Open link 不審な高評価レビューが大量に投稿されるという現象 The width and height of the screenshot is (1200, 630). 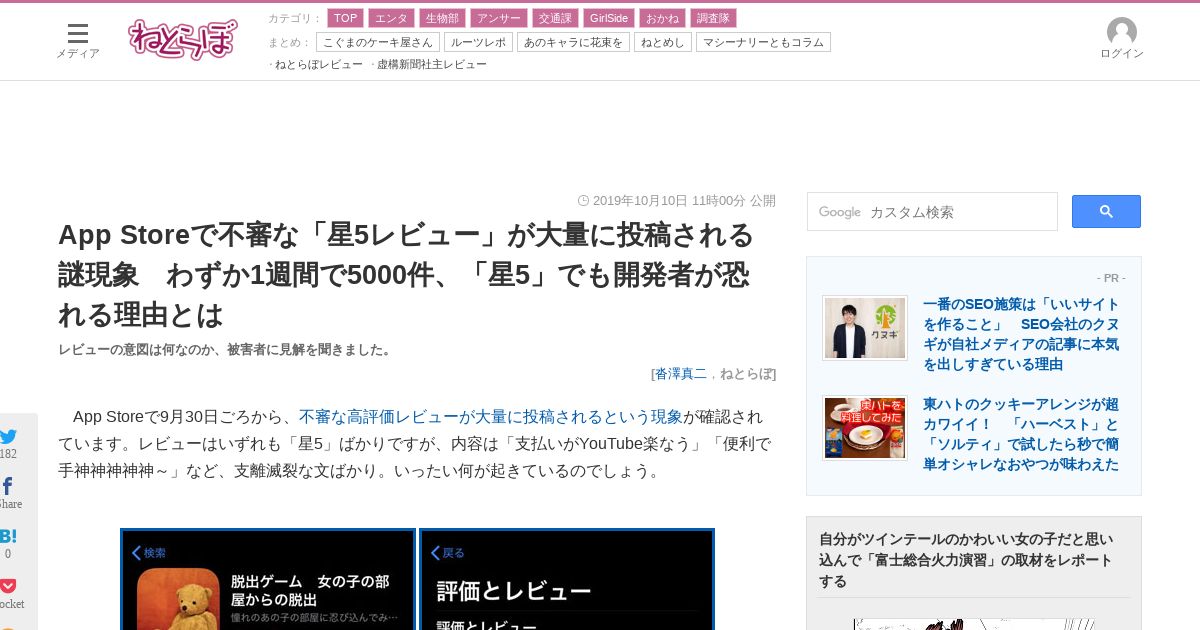point(491,416)
